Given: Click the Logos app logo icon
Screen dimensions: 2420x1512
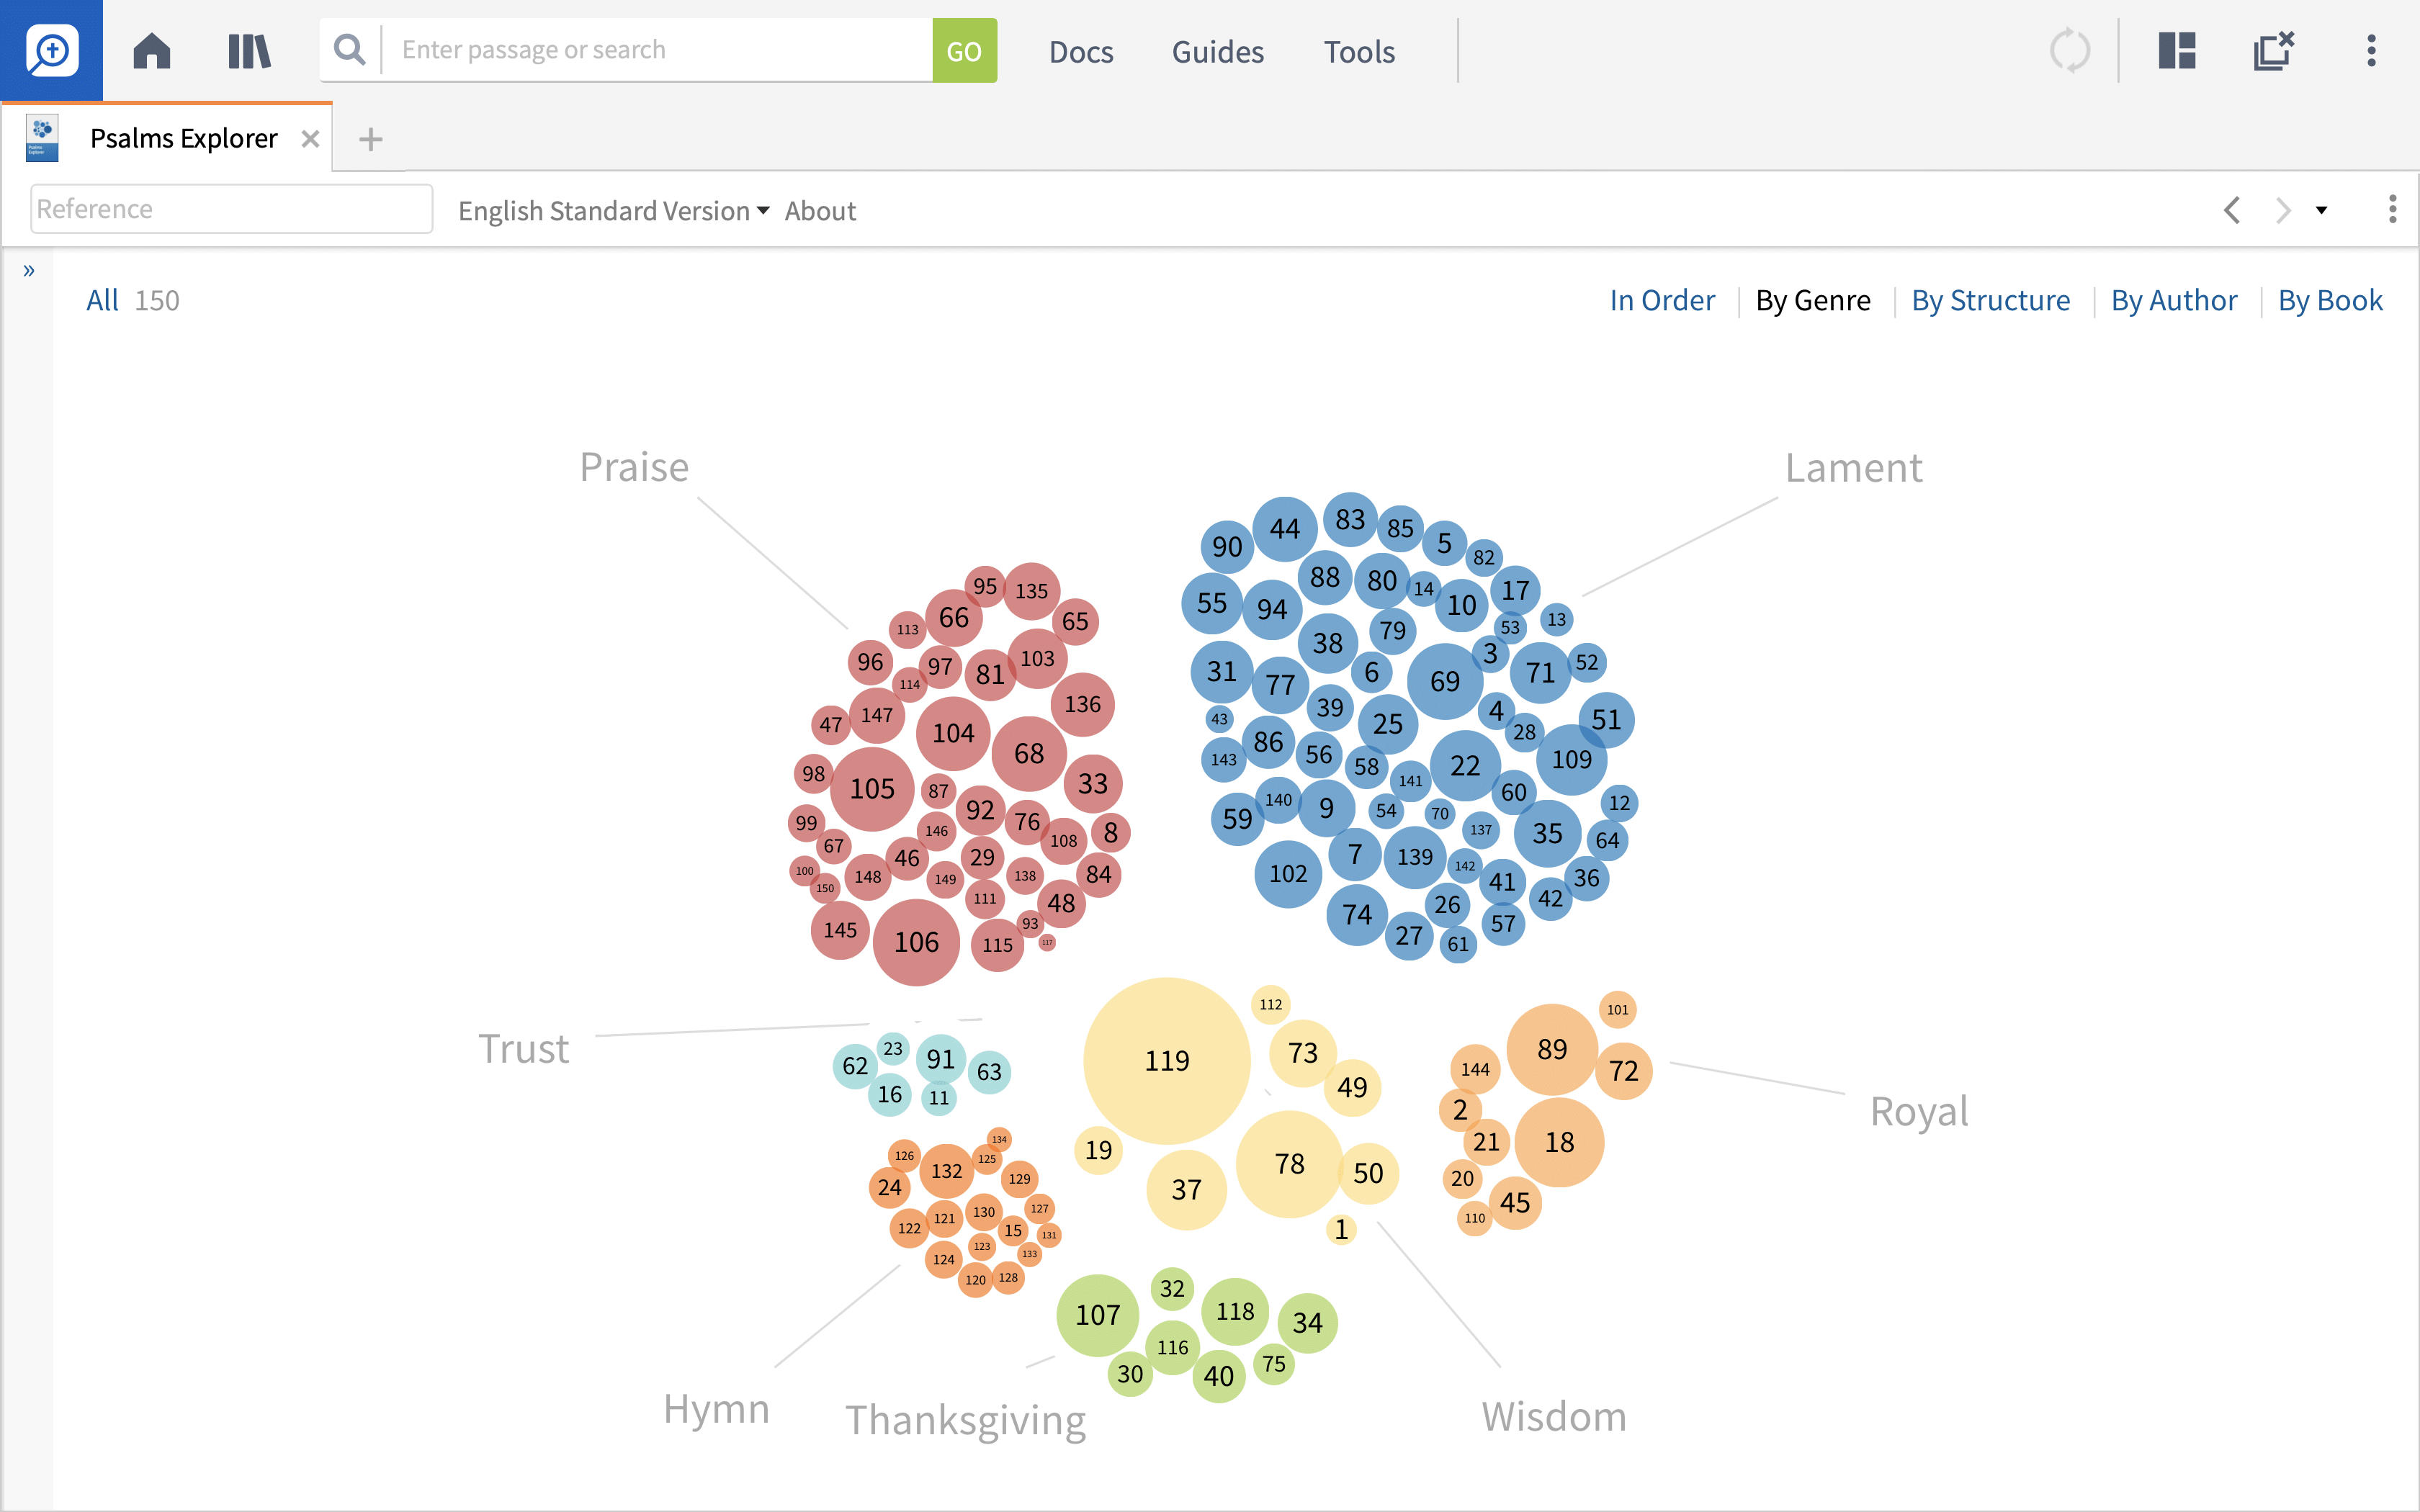Looking at the screenshot, I should click(51, 50).
